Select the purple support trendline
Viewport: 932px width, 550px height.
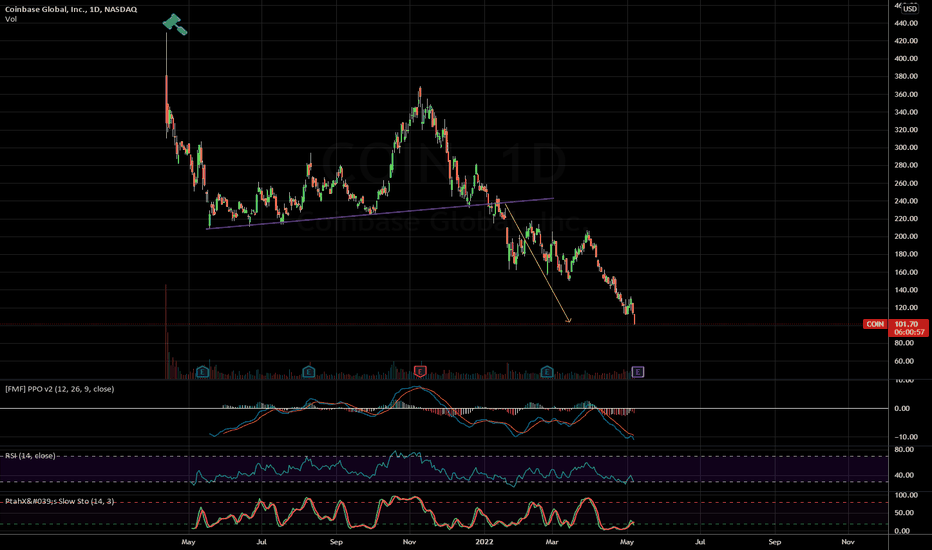pyautogui.click(x=380, y=213)
